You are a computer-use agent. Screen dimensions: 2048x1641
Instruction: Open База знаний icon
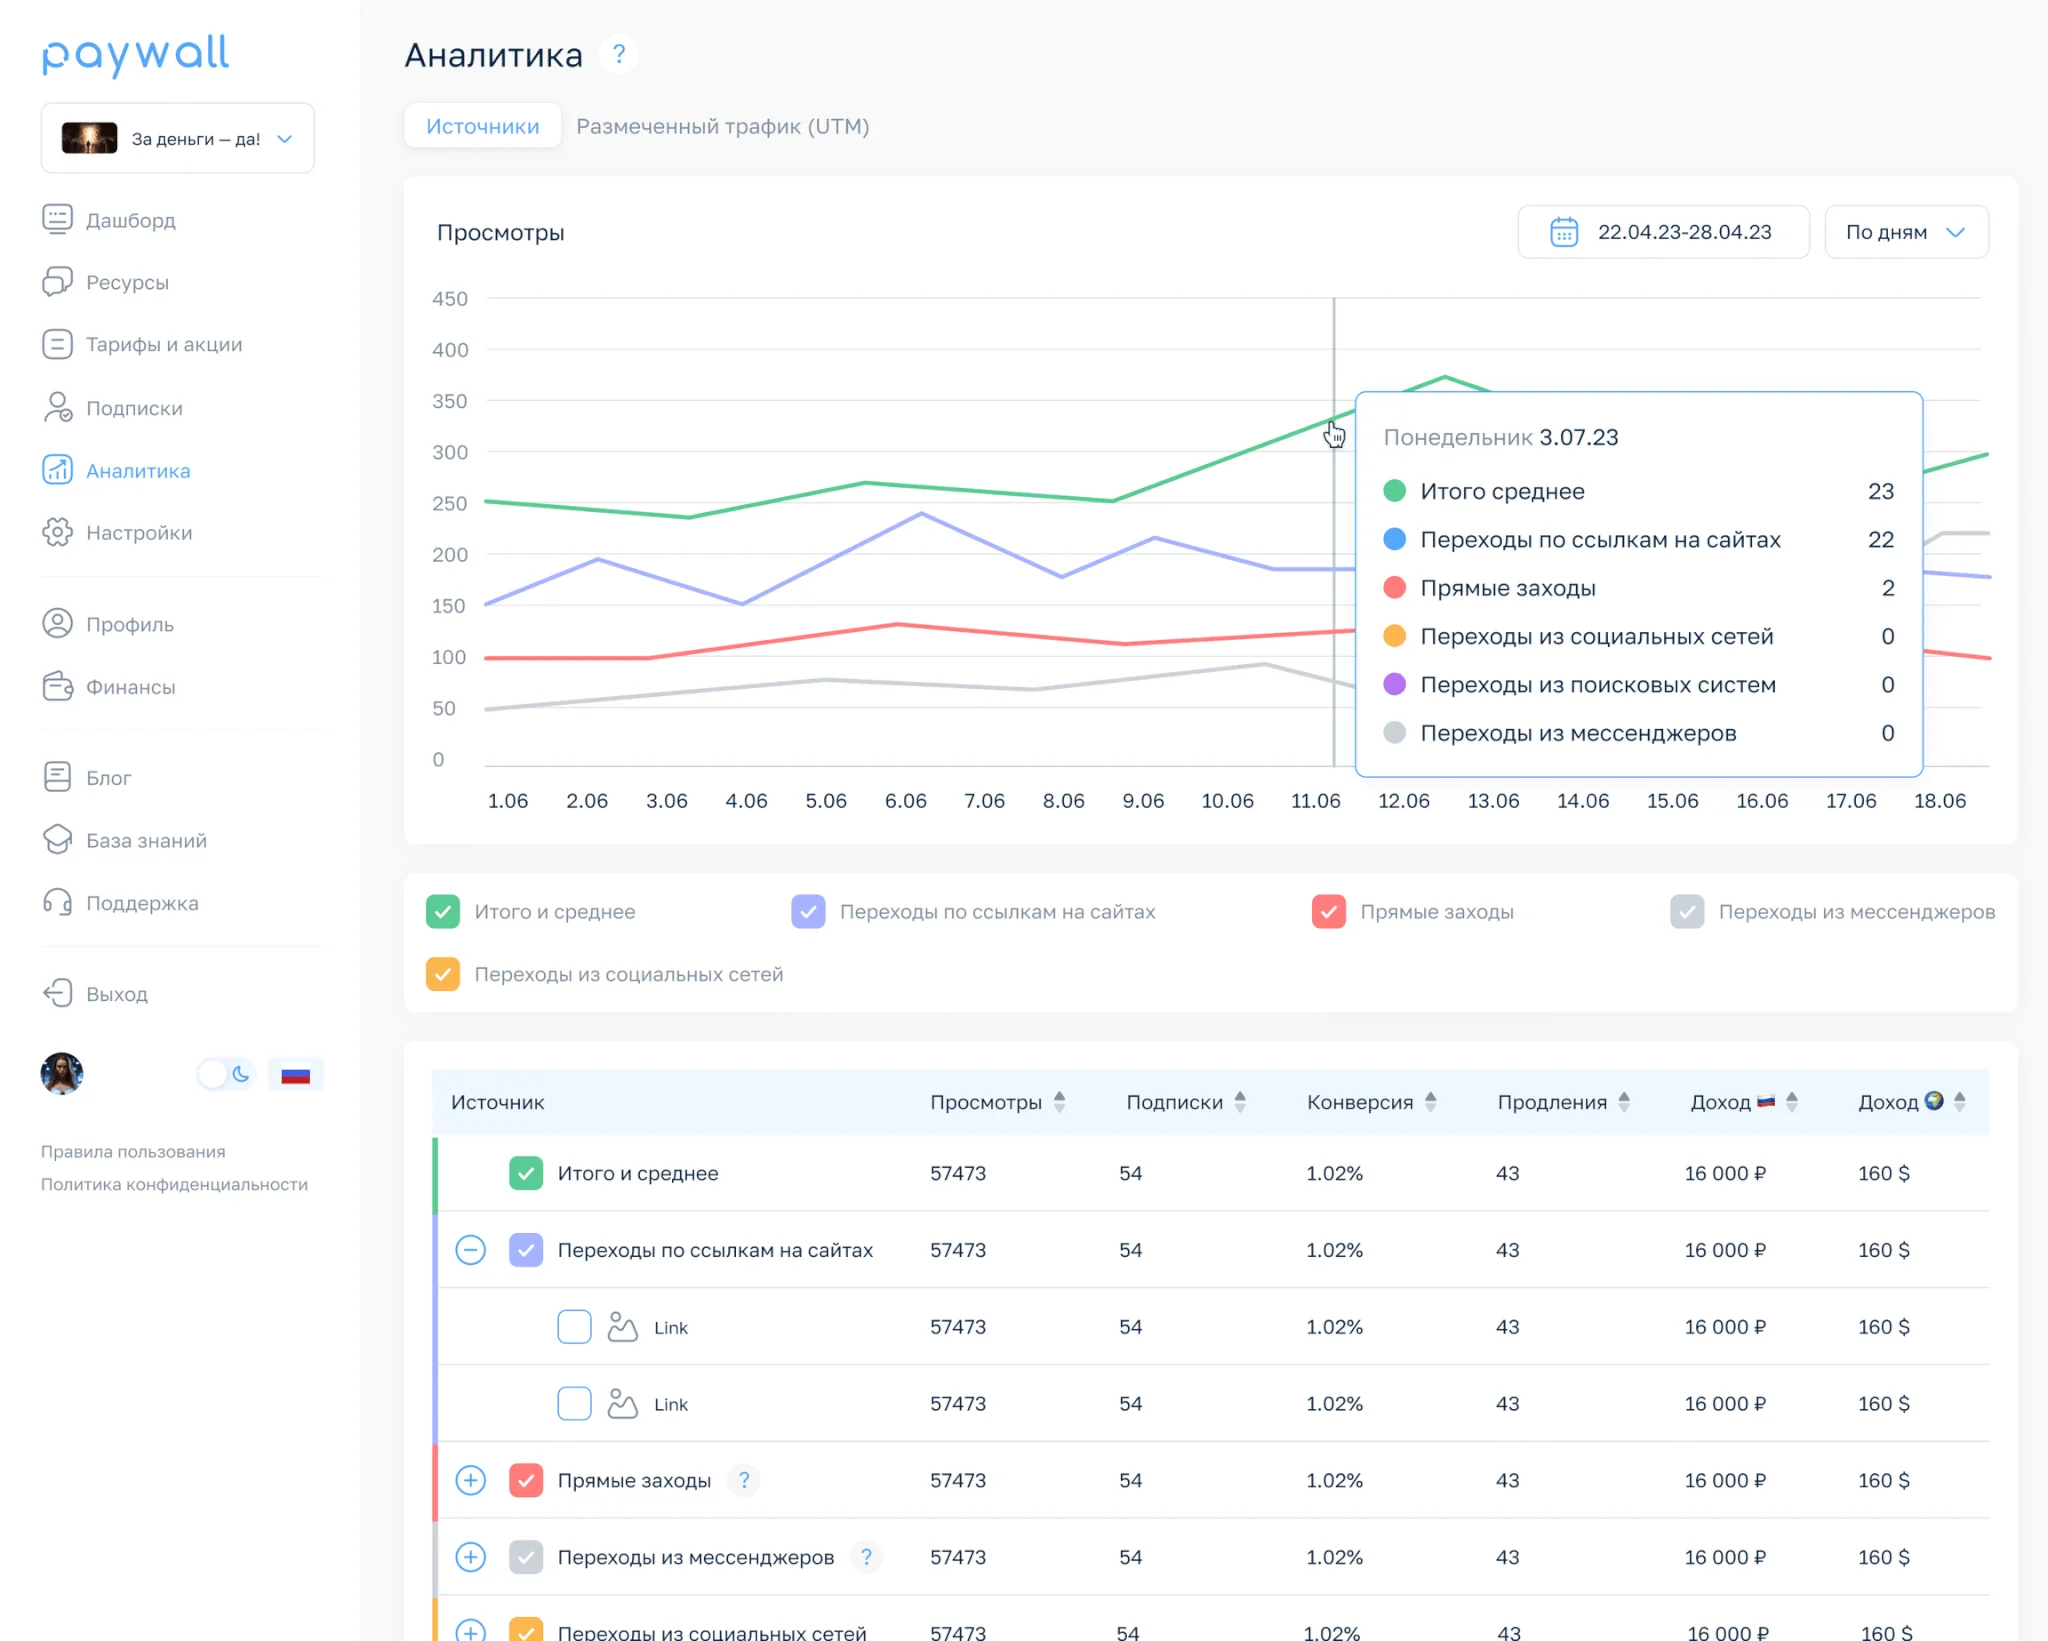pyautogui.click(x=57, y=840)
